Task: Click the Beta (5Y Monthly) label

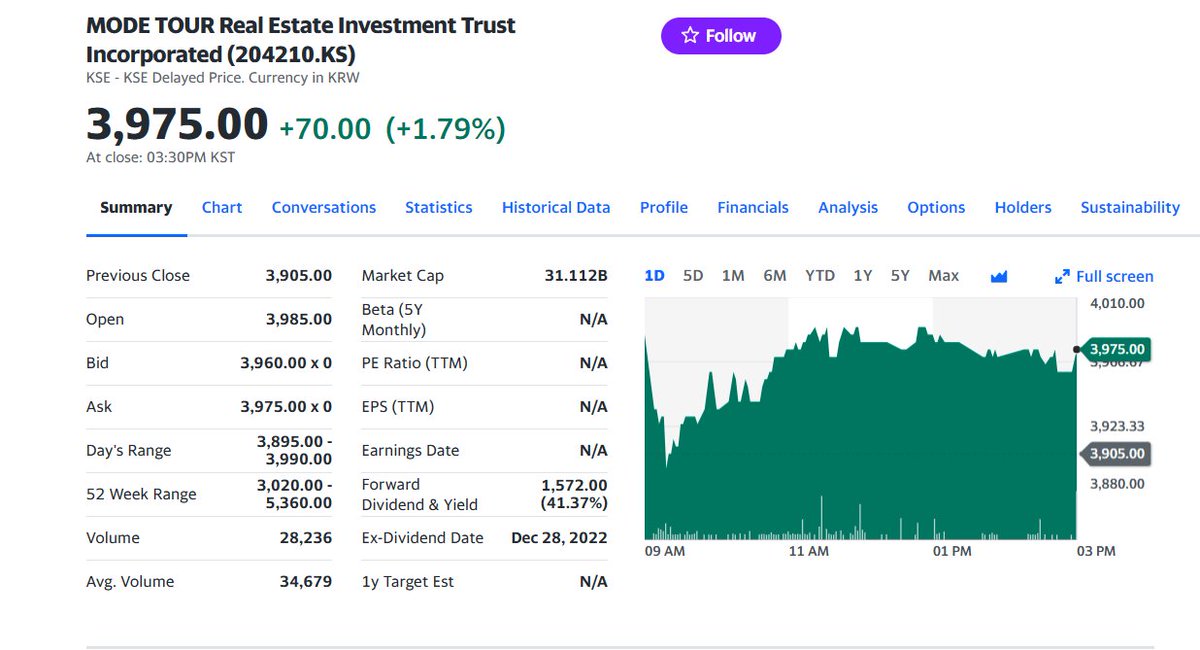Action: (x=394, y=320)
